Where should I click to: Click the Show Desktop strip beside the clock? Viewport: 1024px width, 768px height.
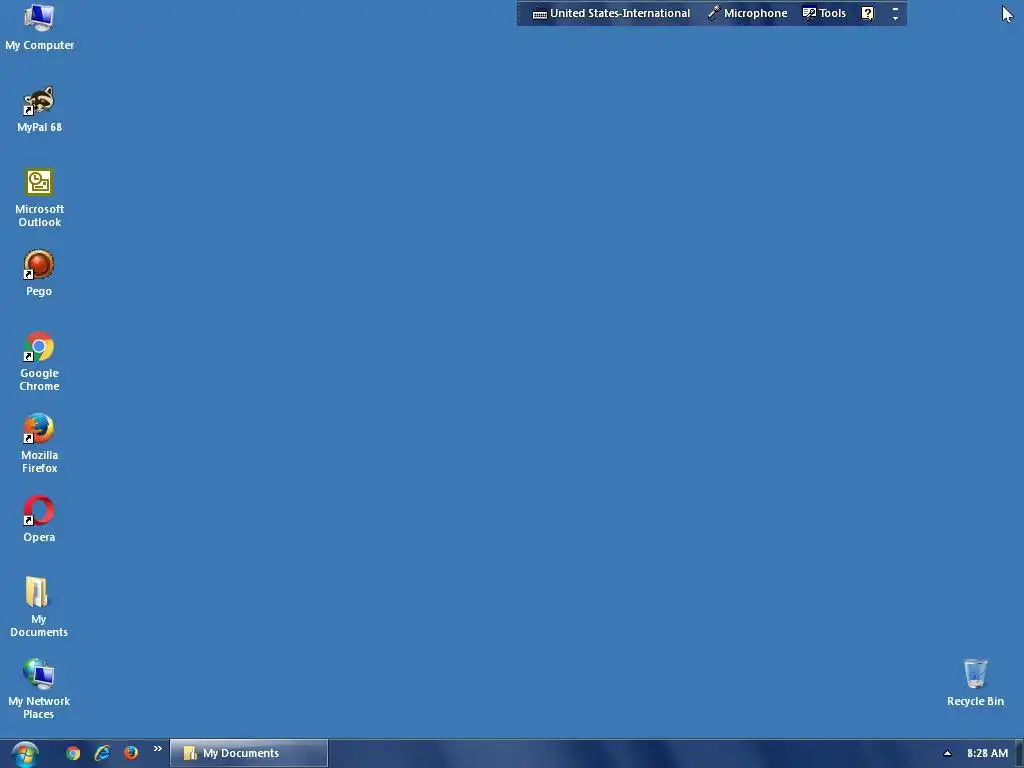[1019, 754]
